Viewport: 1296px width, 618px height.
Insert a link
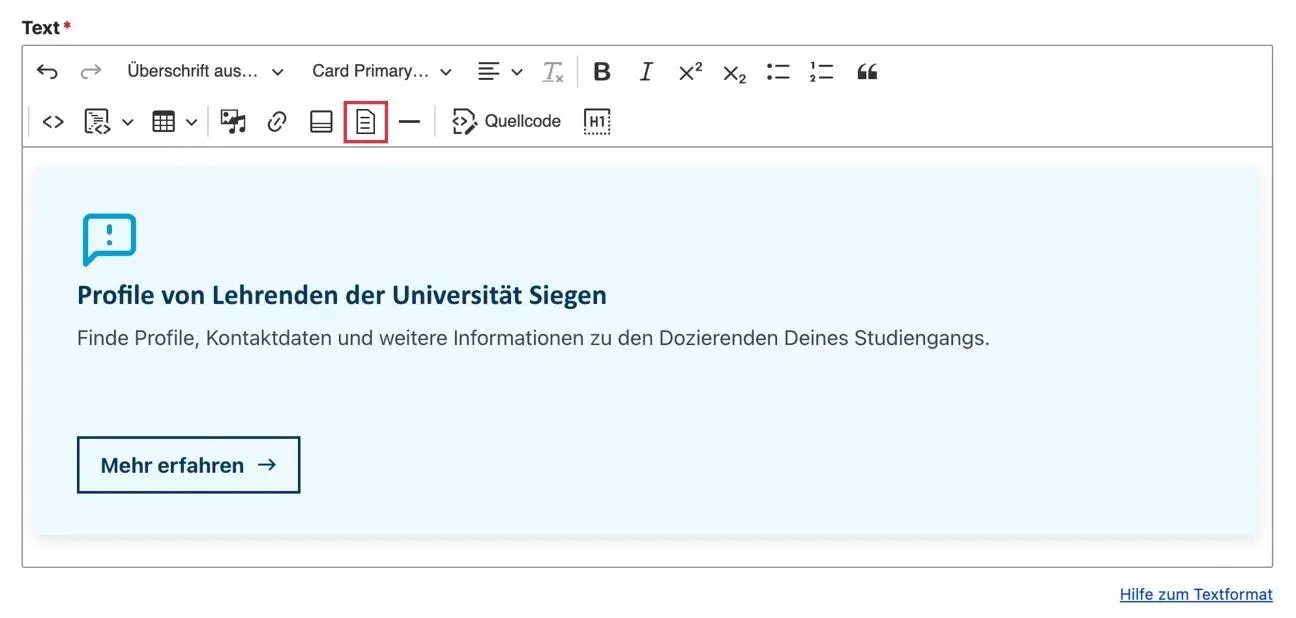coord(276,121)
